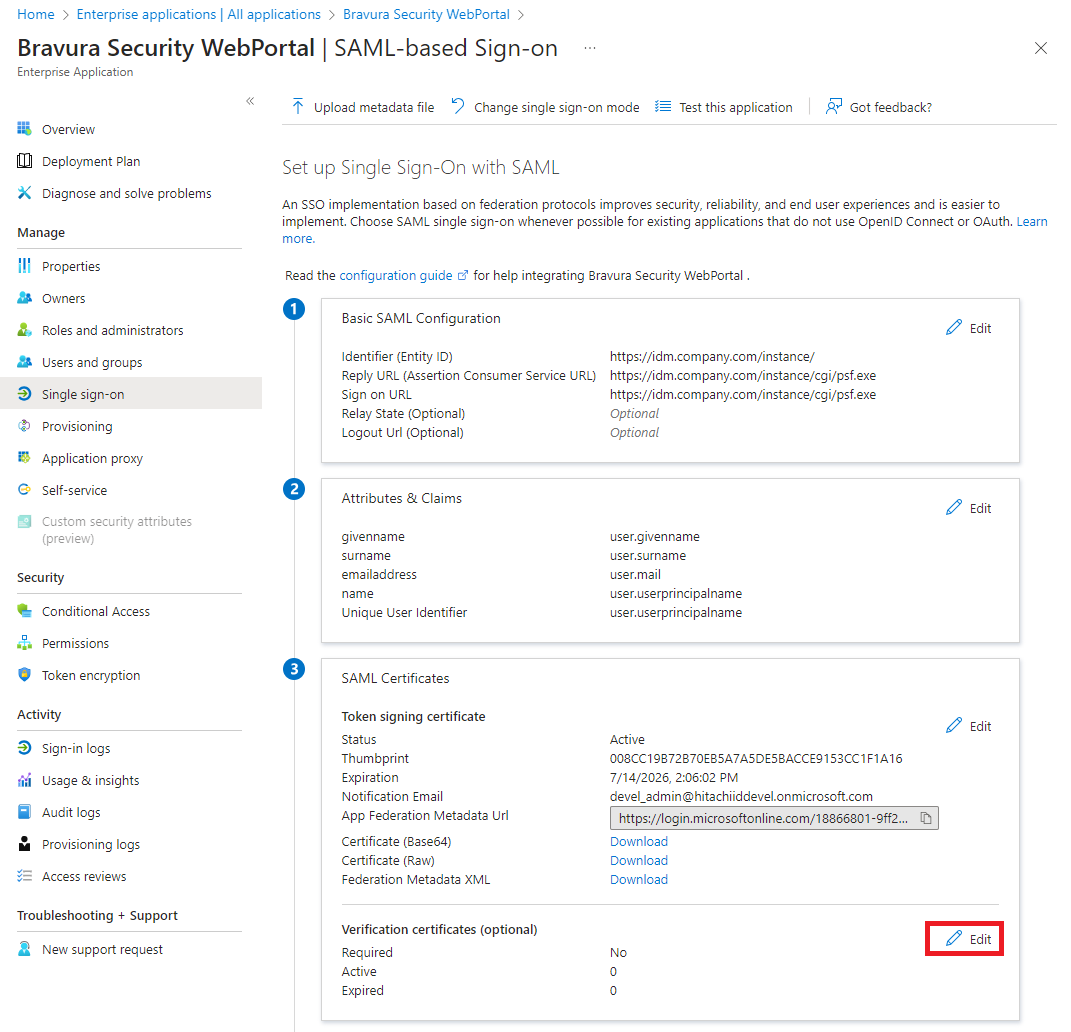Click Upload metadata file

point(362,106)
